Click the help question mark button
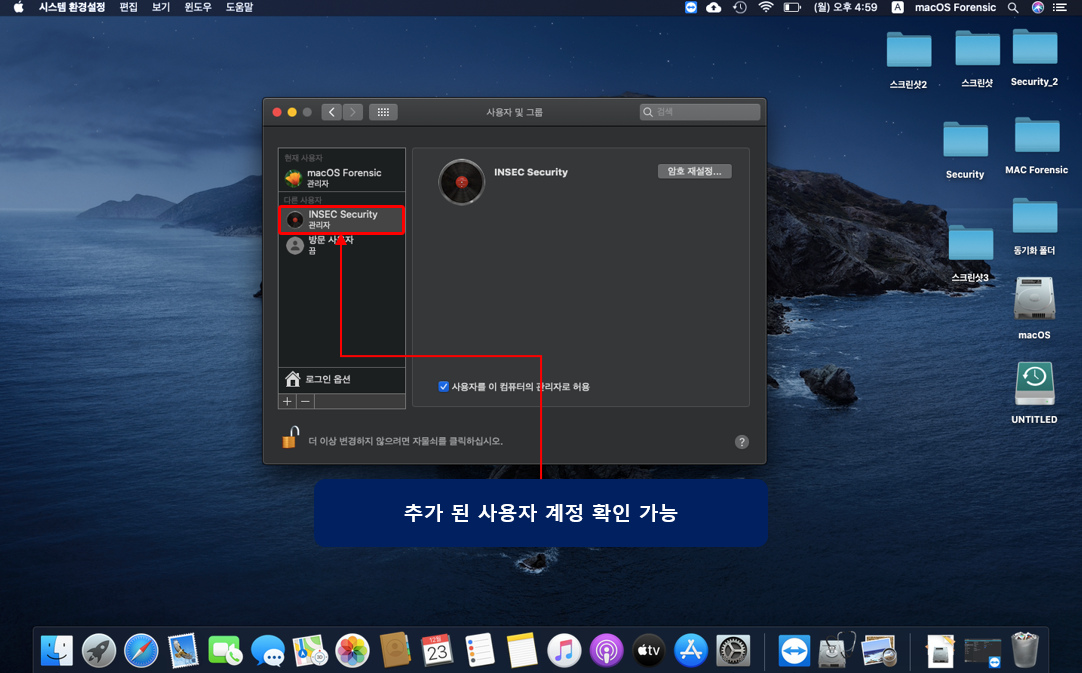1082x673 pixels. 742,441
